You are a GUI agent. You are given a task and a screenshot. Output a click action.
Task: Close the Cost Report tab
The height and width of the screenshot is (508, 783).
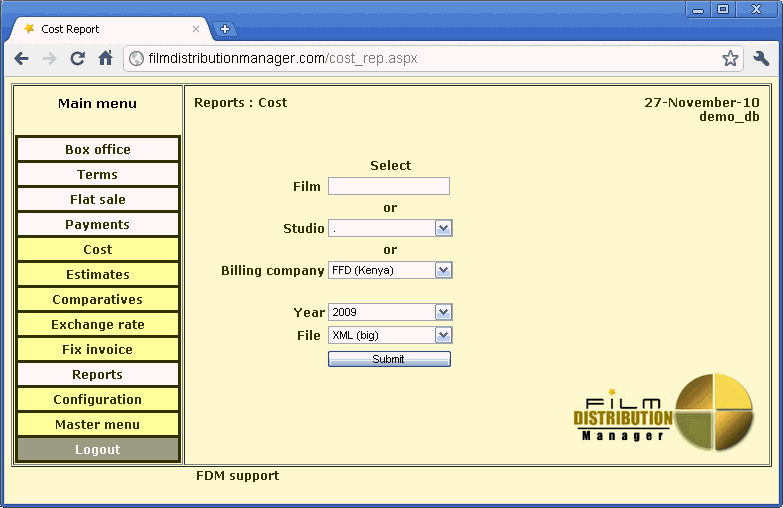196,29
